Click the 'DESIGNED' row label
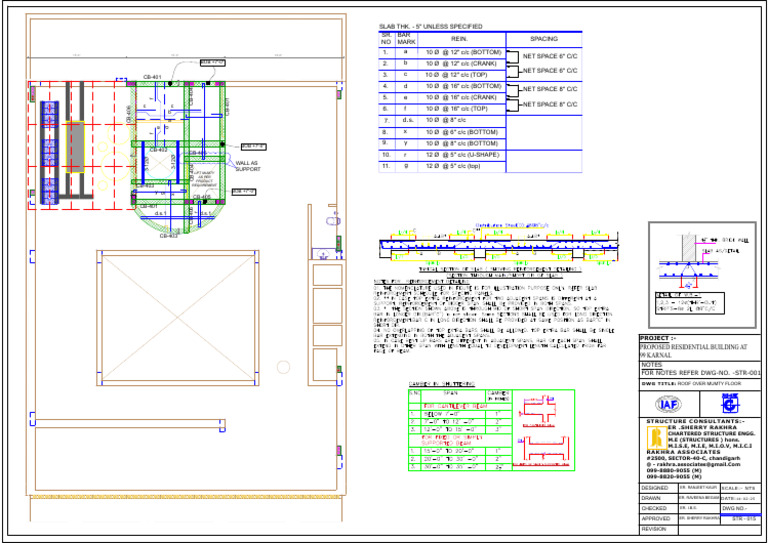768x543 pixels. point(654,488)
